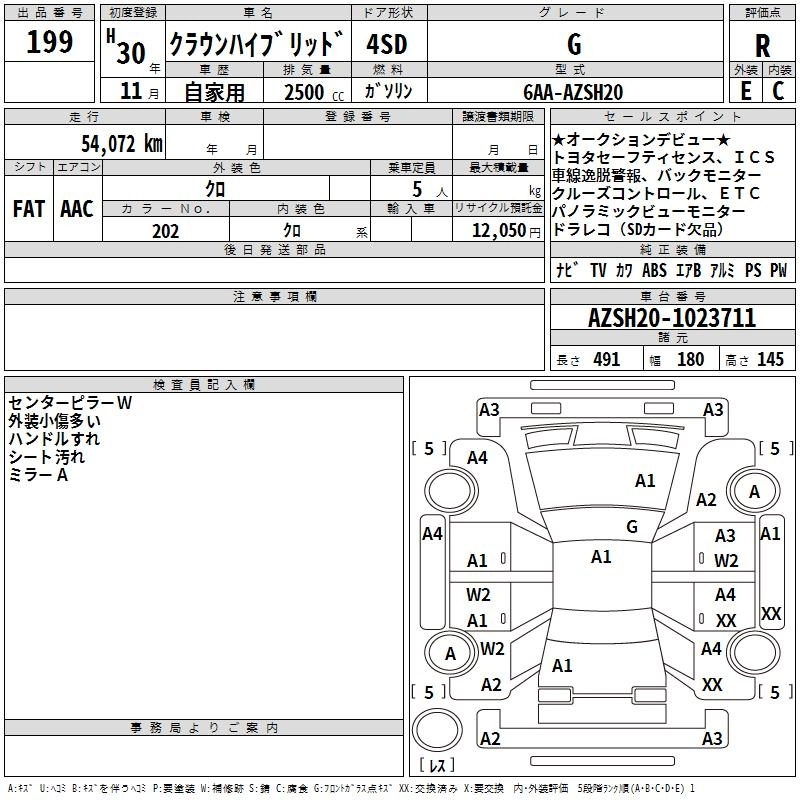Click the レス box below the diagram
The height and width of the screenshot is (800, 800).
pos(436,766)
